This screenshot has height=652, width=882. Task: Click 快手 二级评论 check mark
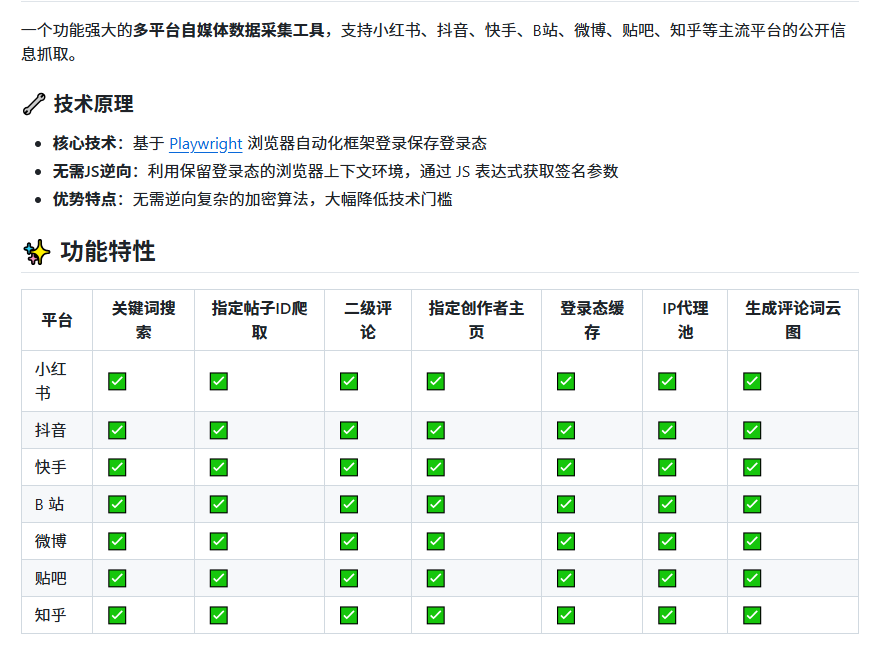(349, 467)
